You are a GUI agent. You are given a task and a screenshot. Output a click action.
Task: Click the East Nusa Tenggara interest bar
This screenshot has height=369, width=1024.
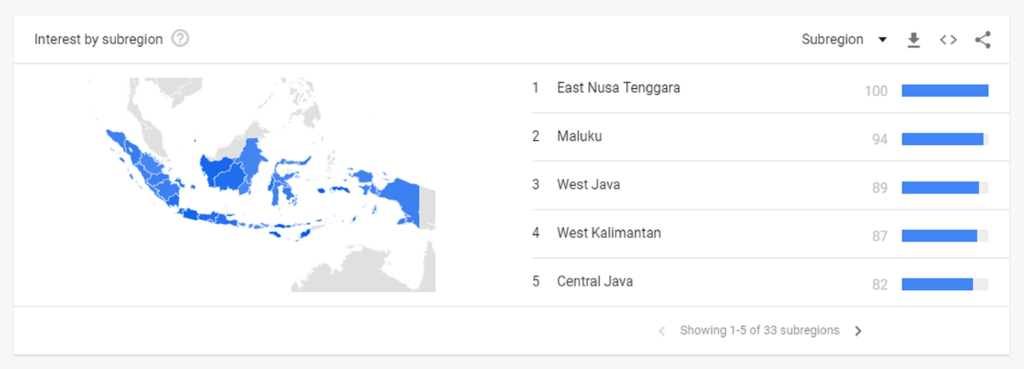pyautogui.click(x=945, y=91)
